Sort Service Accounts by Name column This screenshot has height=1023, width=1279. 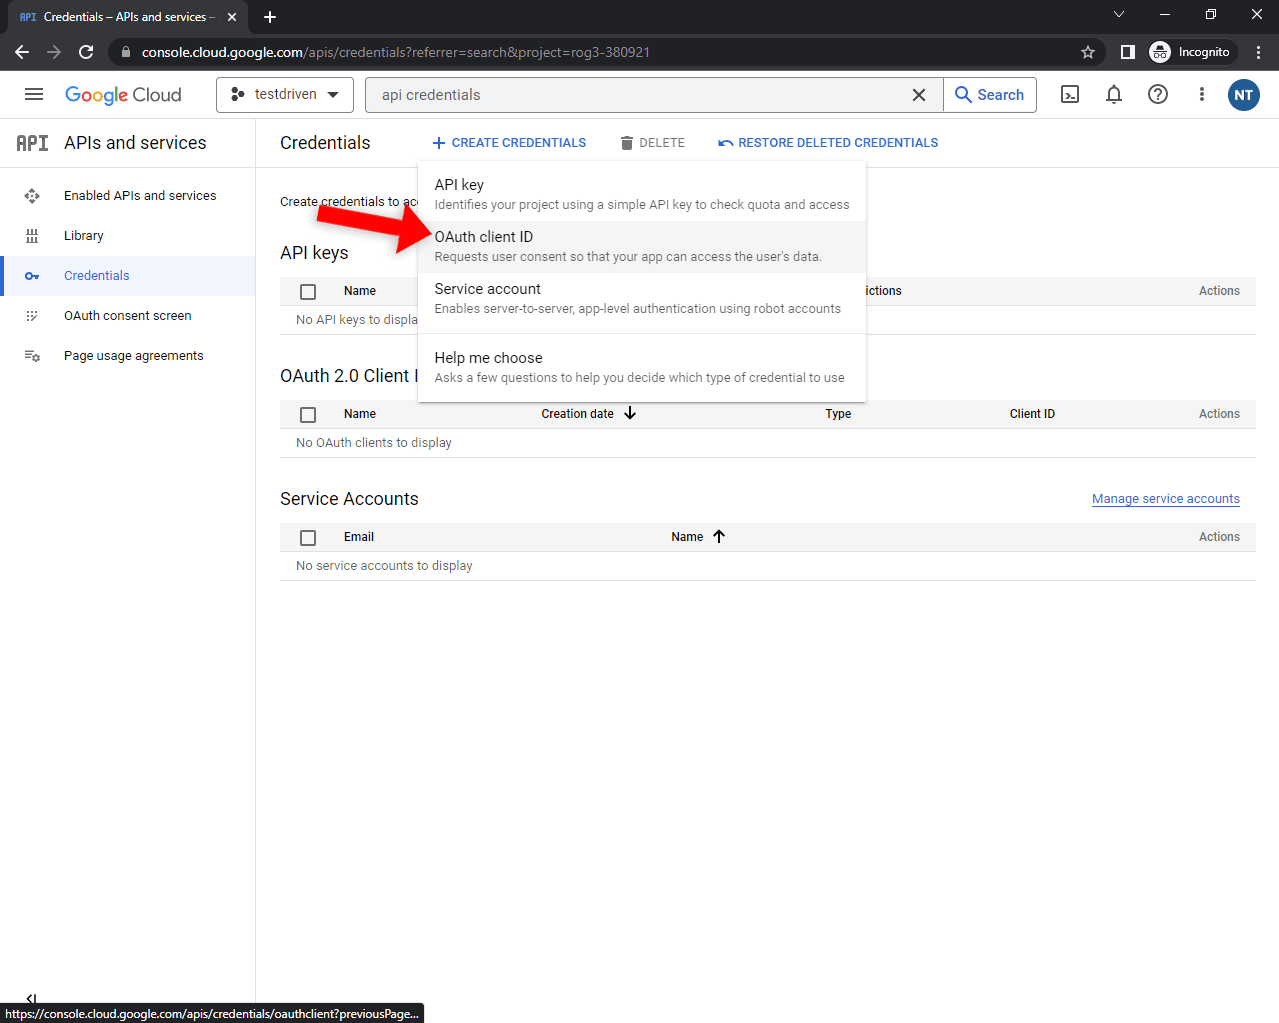698,537
